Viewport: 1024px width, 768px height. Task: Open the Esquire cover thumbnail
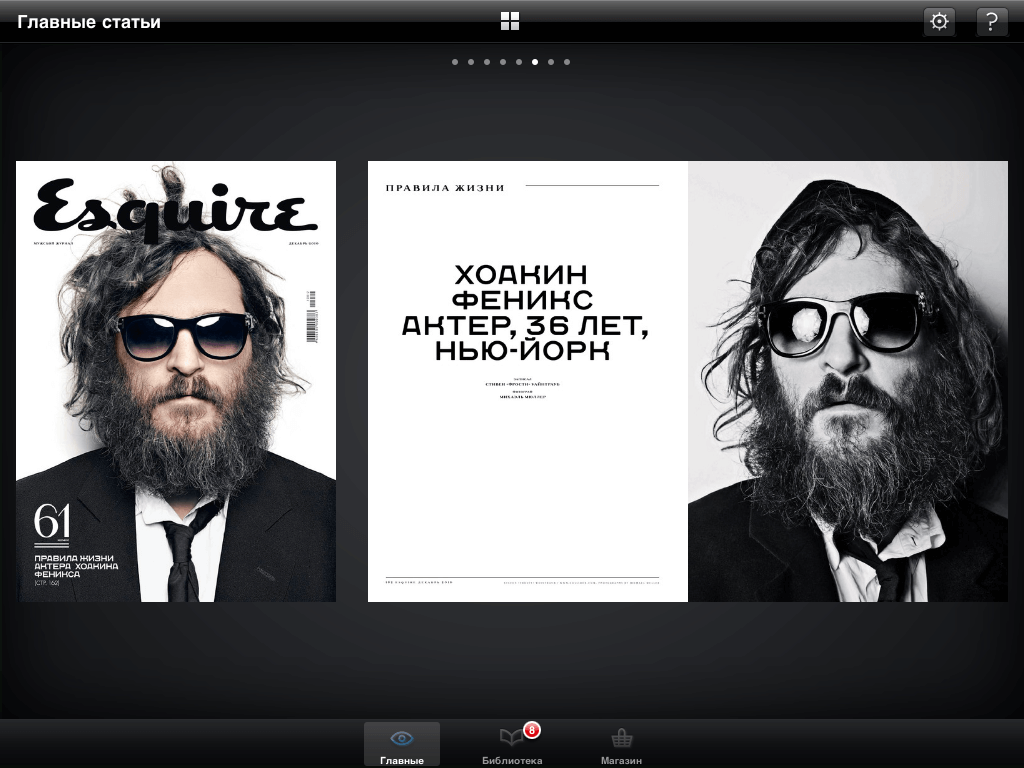pos(176,381)
